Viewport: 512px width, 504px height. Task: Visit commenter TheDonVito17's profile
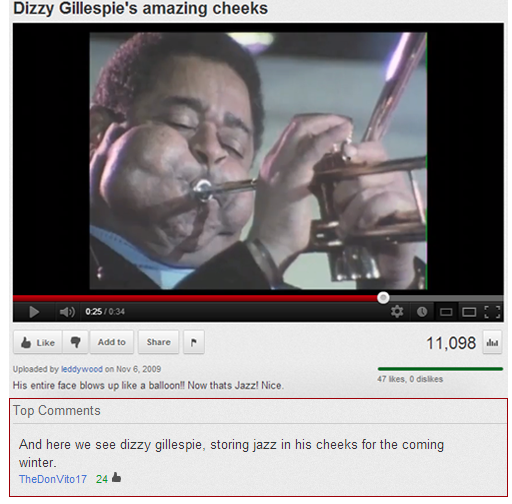[x=53, y=479]
